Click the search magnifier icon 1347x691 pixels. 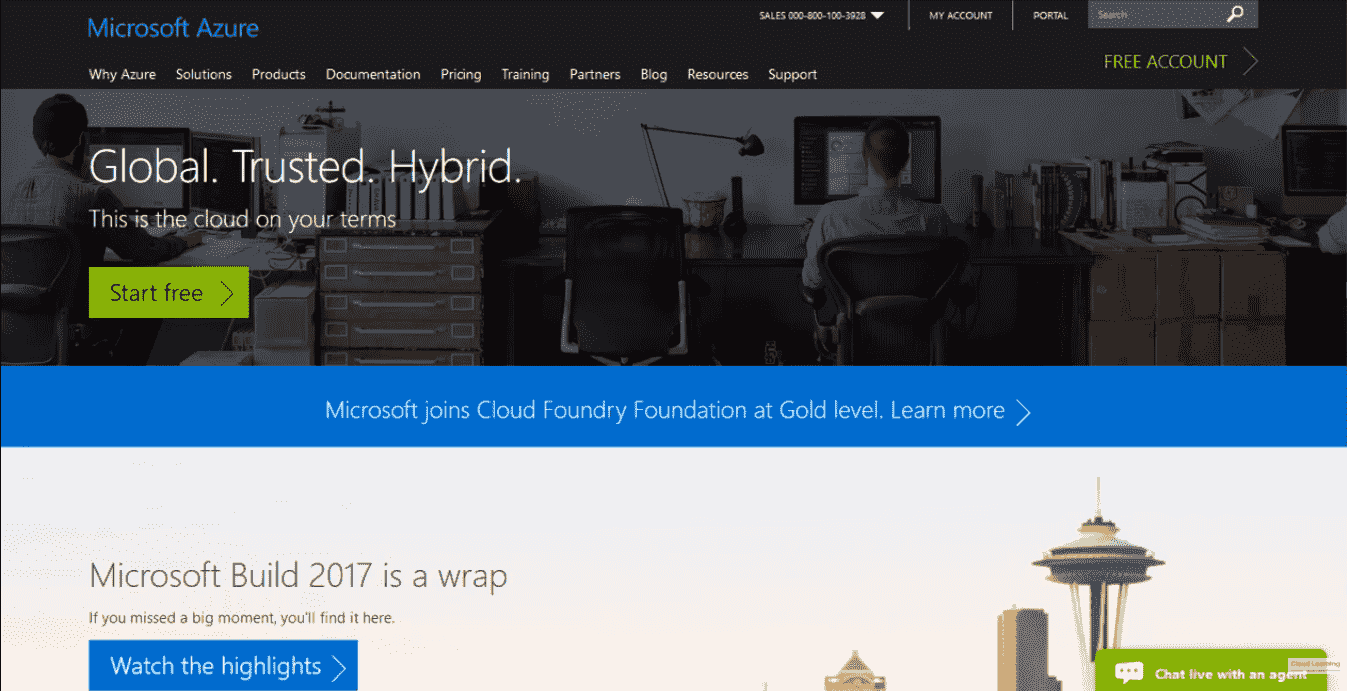1236,14
